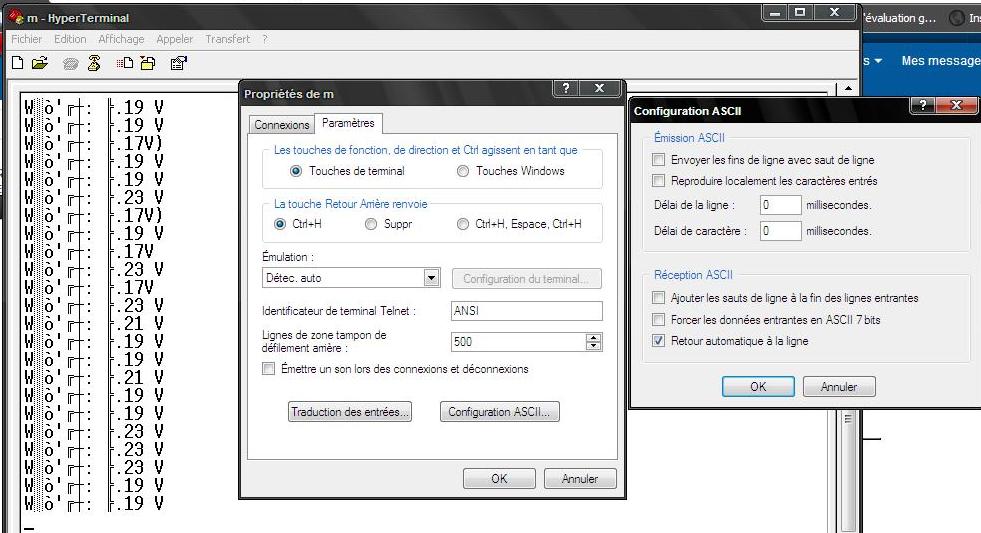Open the Transfert menu
The image size is (981, 533).
tap(228, 39)
